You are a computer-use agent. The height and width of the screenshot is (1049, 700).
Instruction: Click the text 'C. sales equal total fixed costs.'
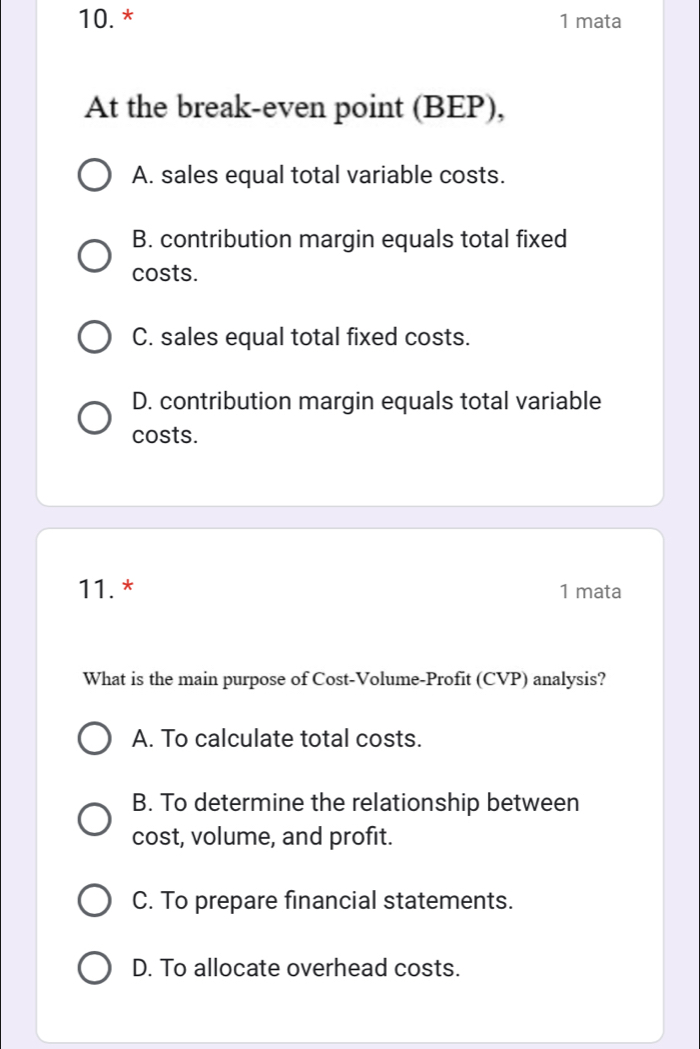[300, 337]
